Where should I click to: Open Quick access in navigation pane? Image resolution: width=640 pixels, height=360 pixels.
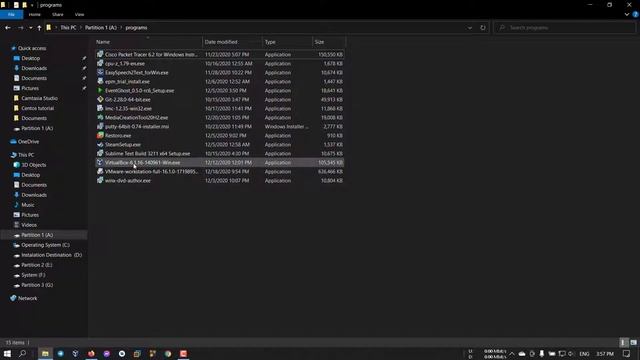(32, 48)
